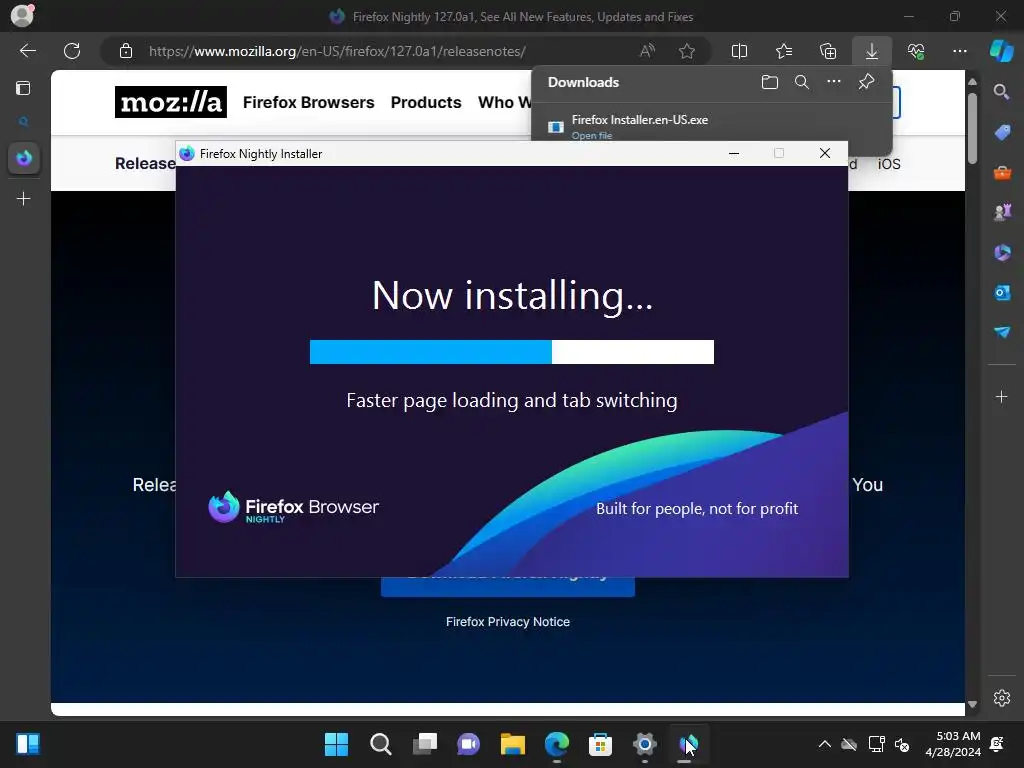Click the mozilla logo on page
Viewport: 1024px width, 768px height.
170,103
